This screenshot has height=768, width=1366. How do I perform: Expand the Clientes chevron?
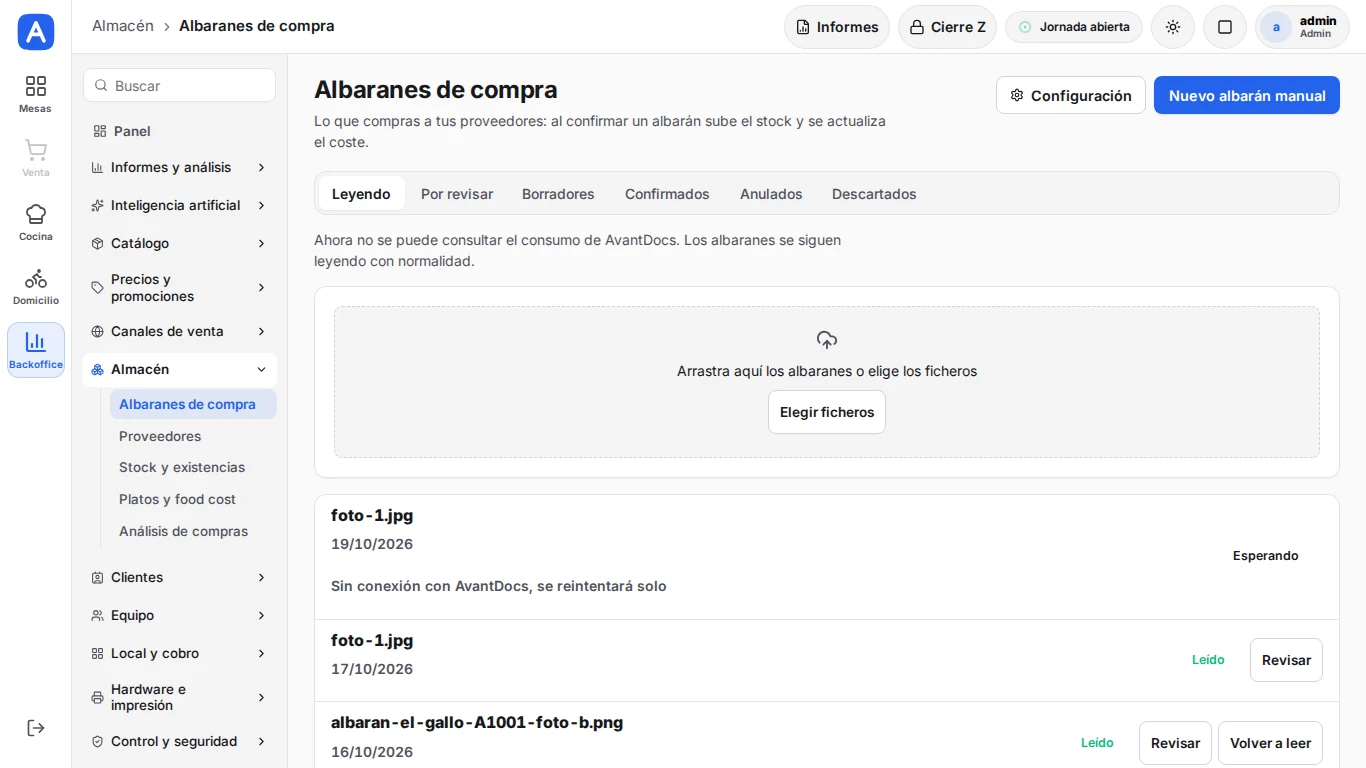(x=261, y=577)
